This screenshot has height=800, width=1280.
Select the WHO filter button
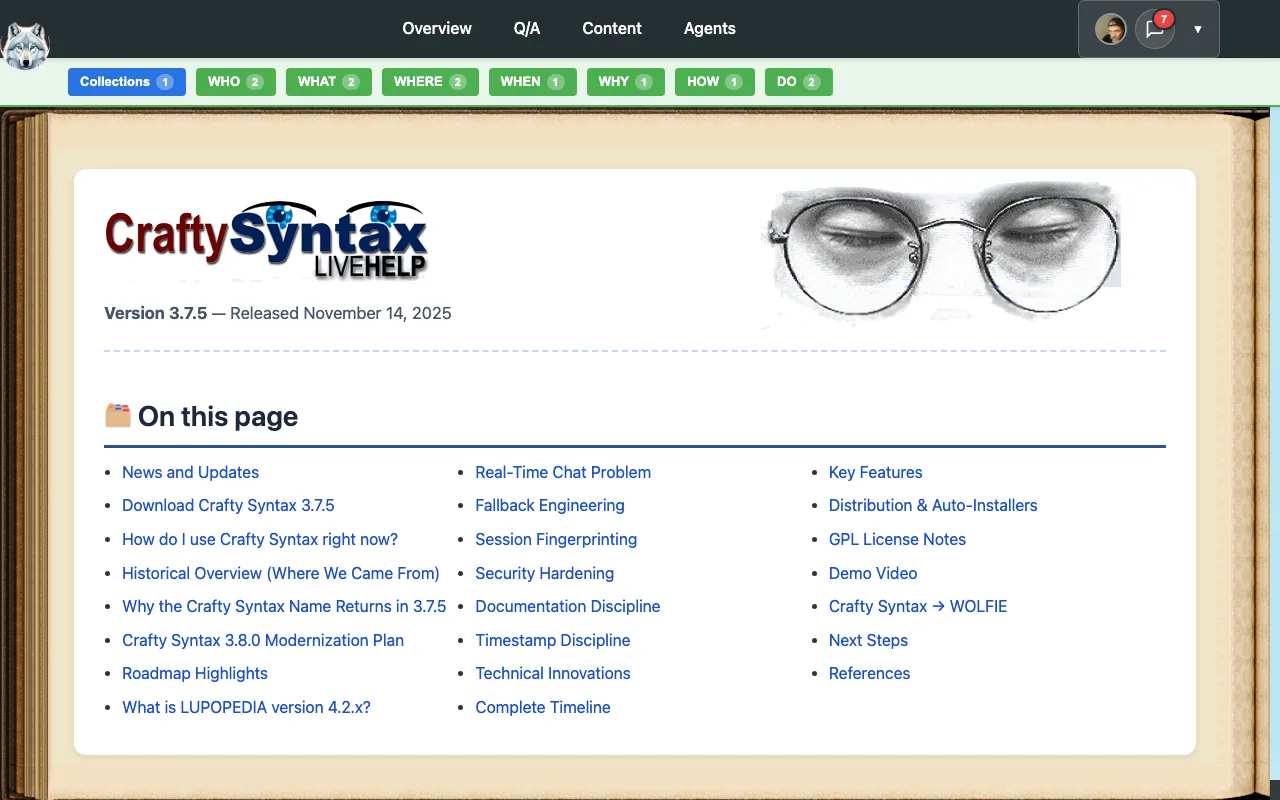(235, 82)
